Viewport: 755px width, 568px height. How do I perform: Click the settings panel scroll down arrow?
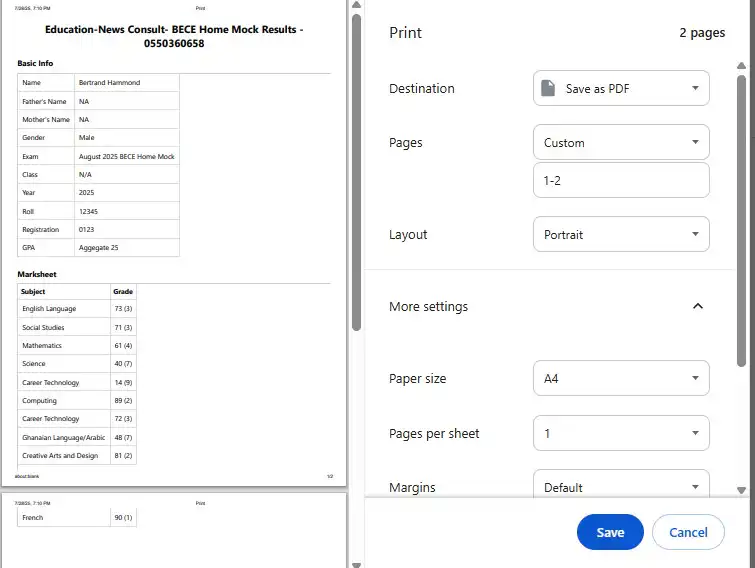pos(741,490)
